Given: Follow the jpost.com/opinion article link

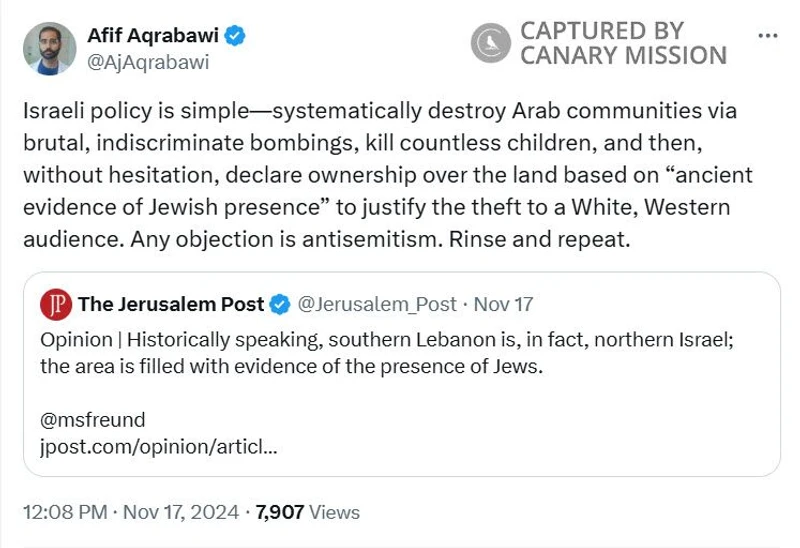Looking at the screenshot, I should (x=158, y=446).
